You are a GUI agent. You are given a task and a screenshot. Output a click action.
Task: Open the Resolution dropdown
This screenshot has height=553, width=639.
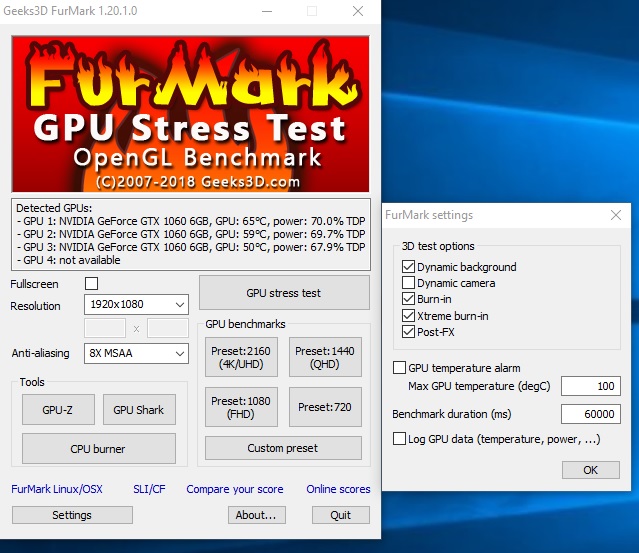tap(136, 304)
